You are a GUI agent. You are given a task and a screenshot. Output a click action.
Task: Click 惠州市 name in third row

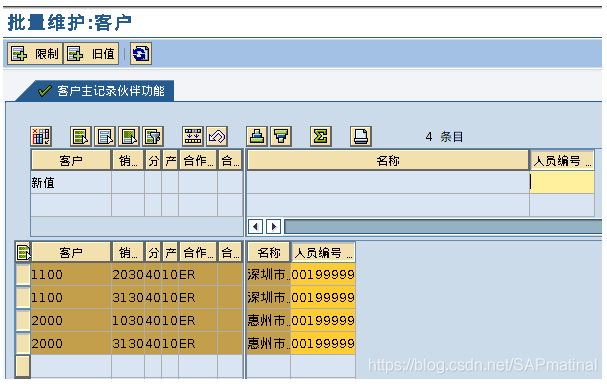click(268, 321)
